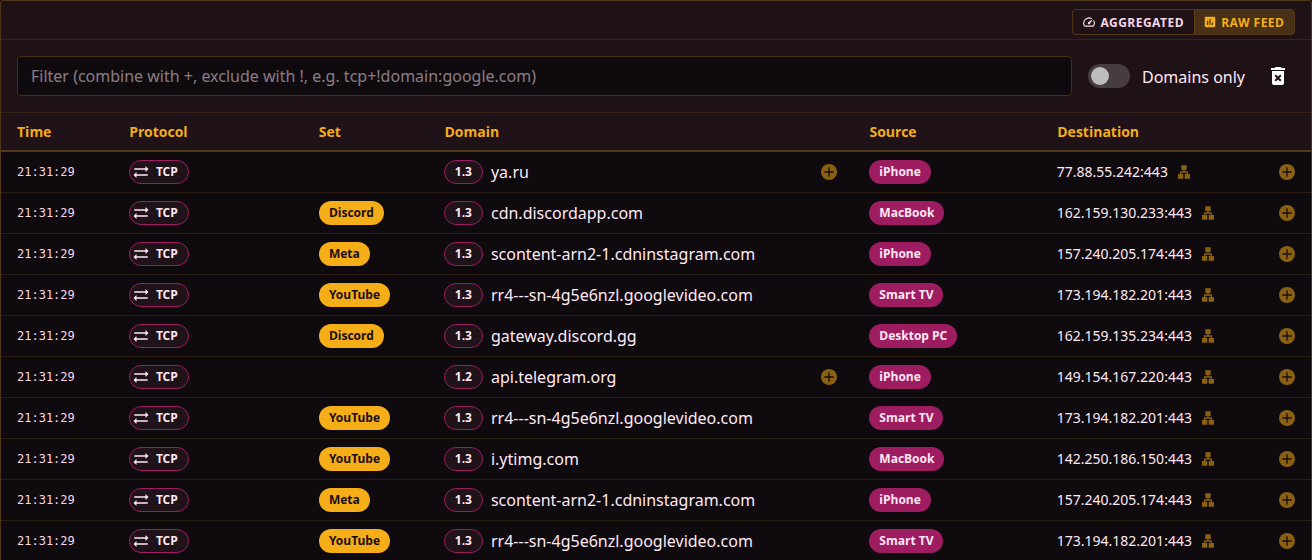Screen dimensions: 1312x560
Task: Click destination address 77.88.55.242:443
Action: 1112,172
